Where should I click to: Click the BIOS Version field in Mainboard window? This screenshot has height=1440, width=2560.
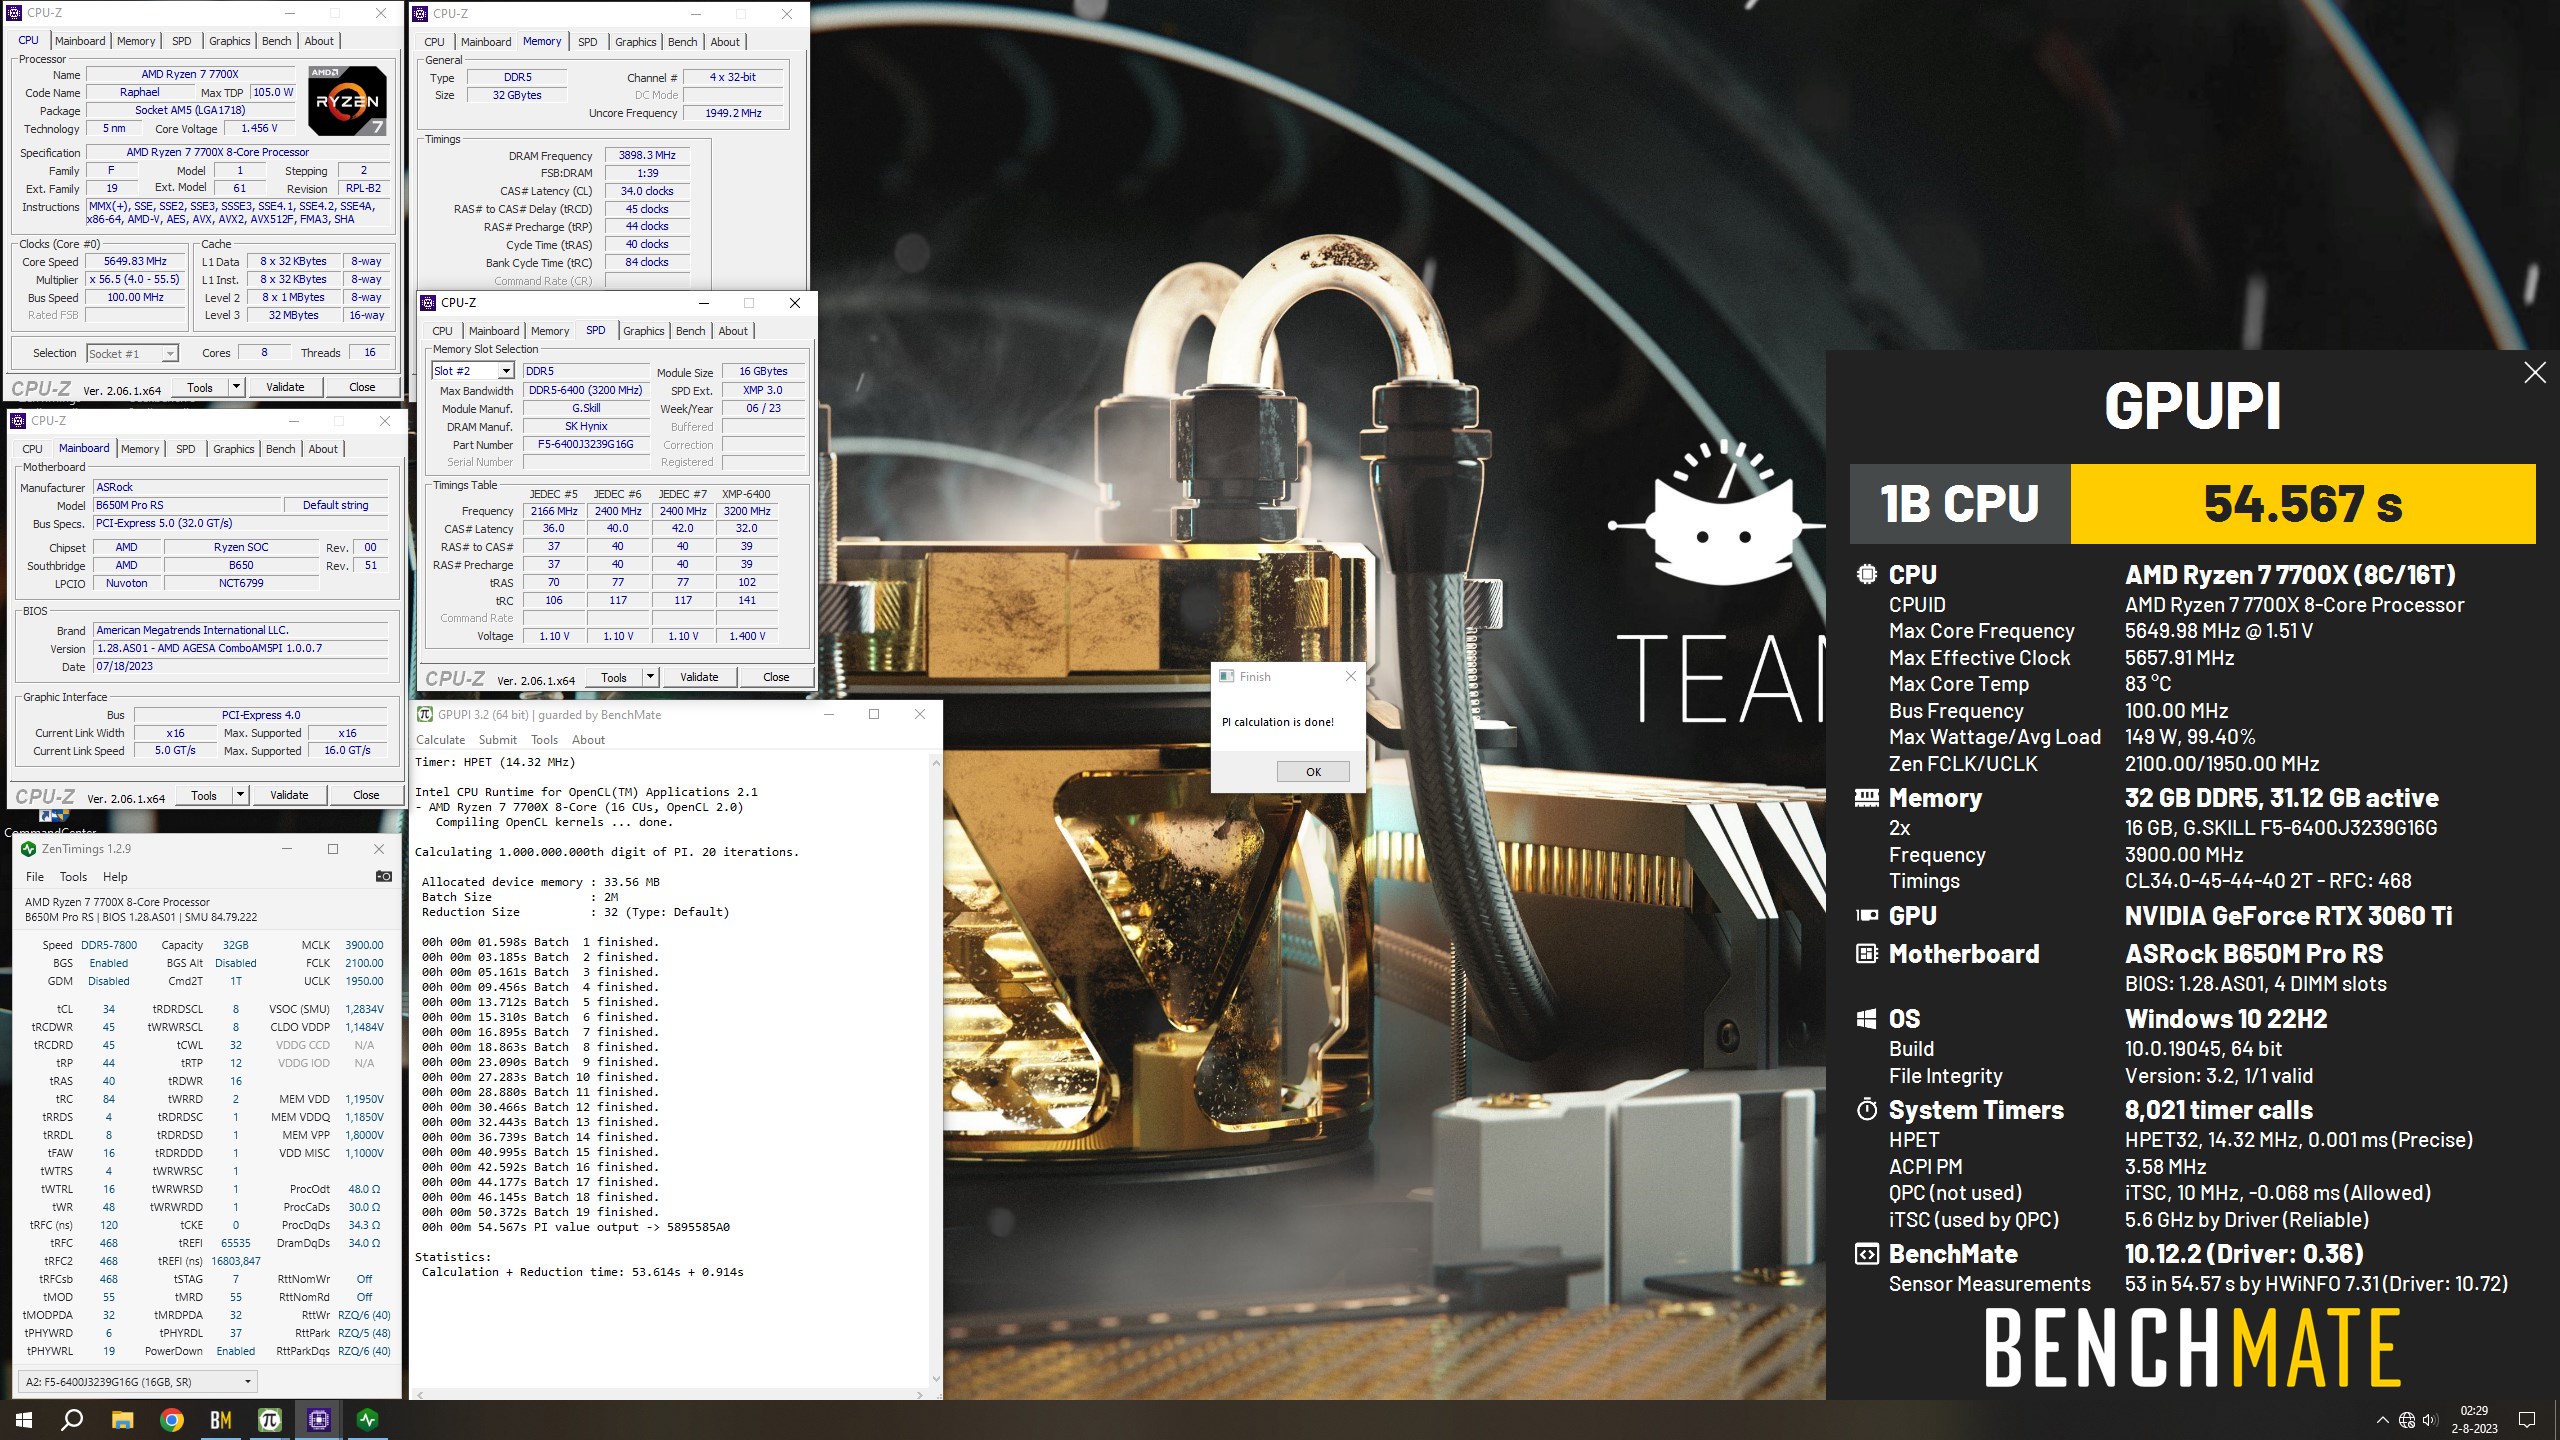pos(240,648)
